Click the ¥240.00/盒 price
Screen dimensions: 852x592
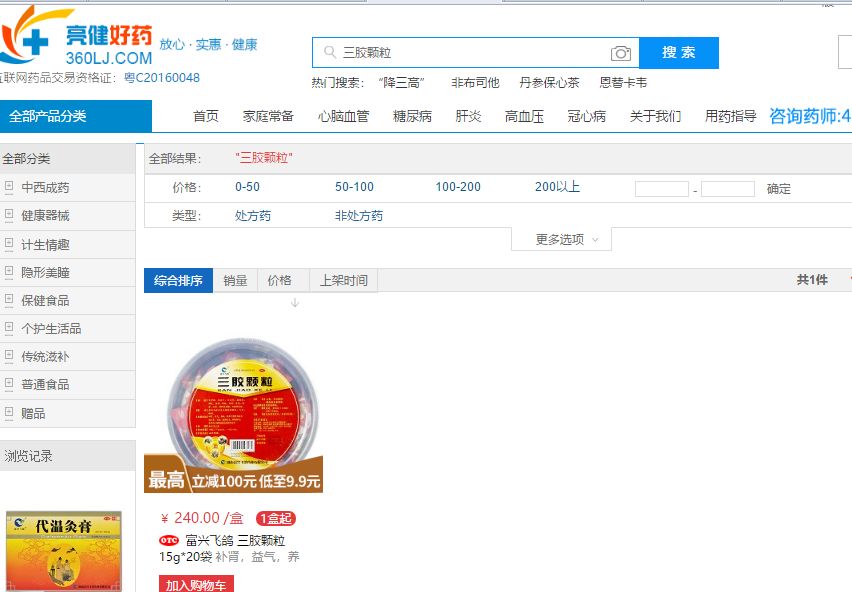click(x=202, y=518)
